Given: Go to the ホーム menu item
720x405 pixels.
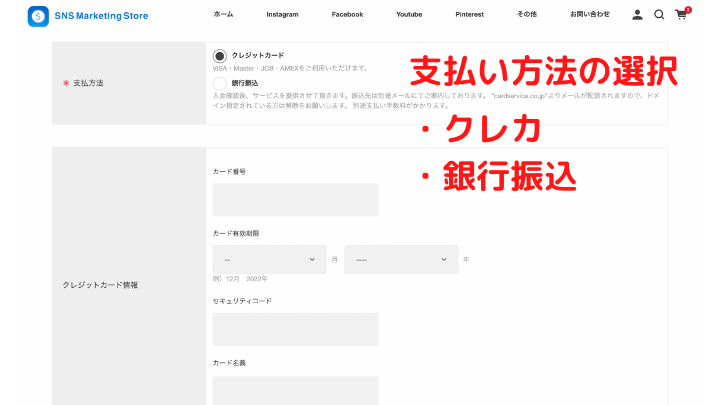Looking at the screenshot, I should [x=224, y=15].
